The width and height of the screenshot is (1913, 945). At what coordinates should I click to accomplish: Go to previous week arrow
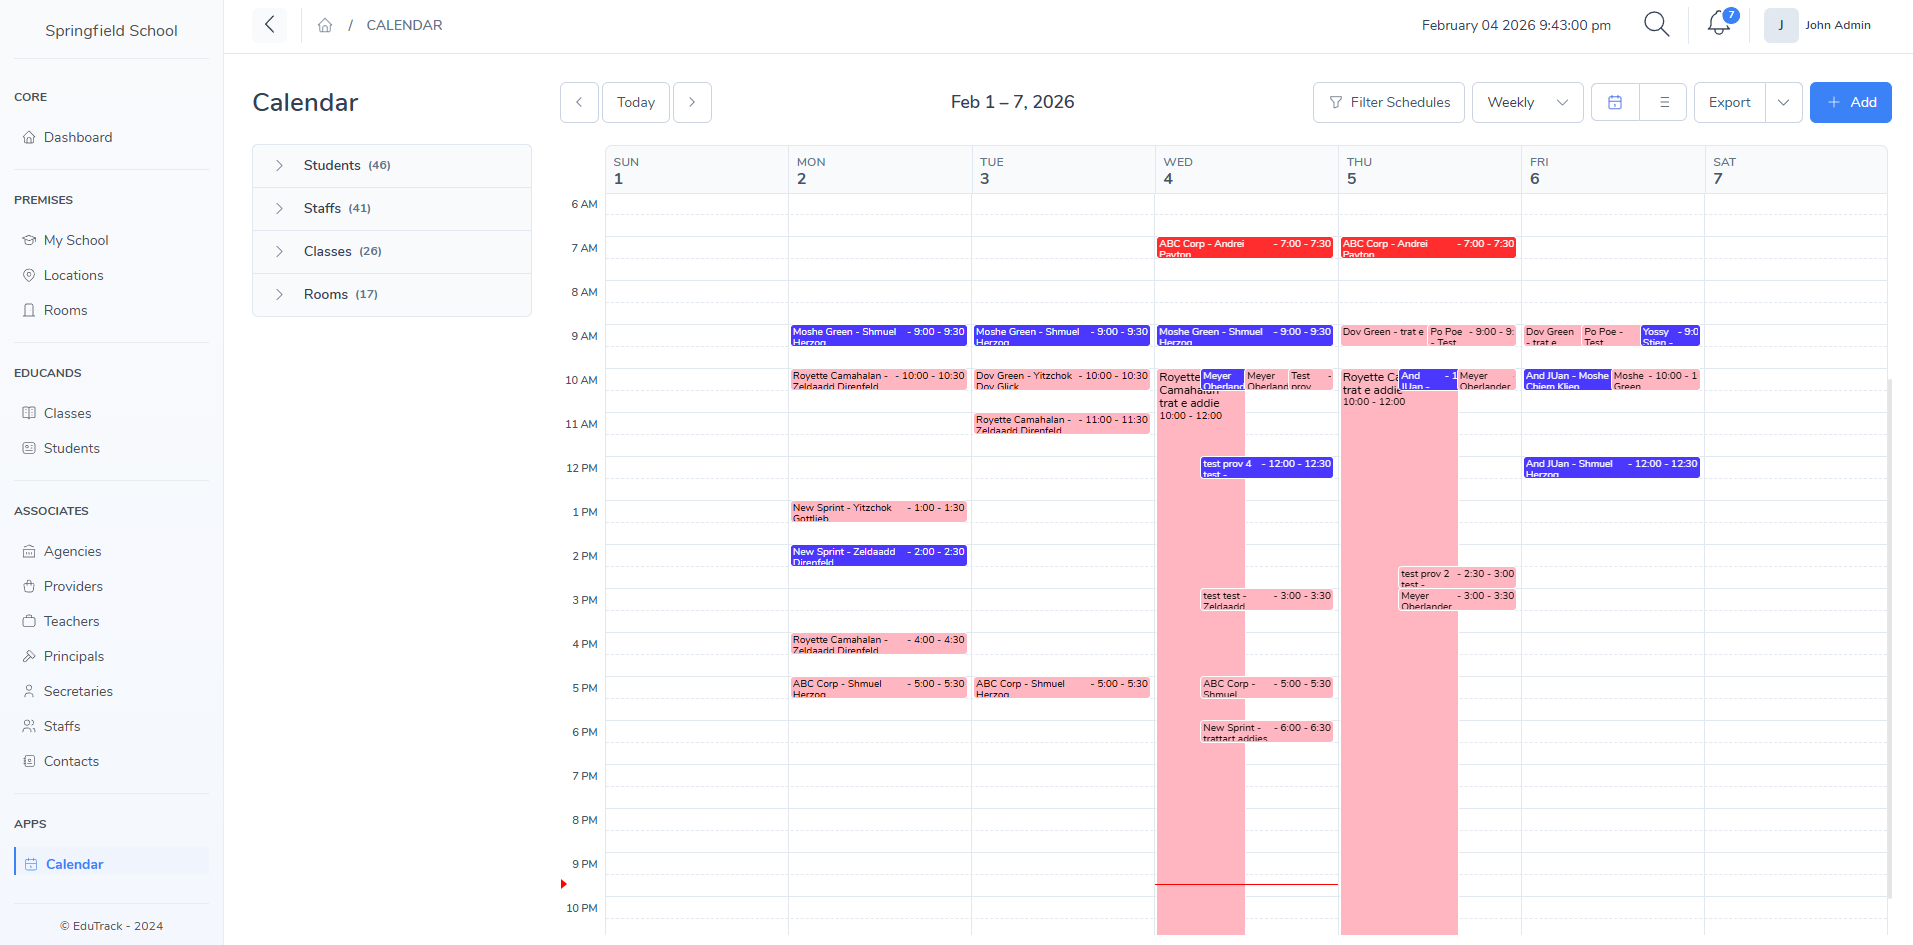click(579, 102)
